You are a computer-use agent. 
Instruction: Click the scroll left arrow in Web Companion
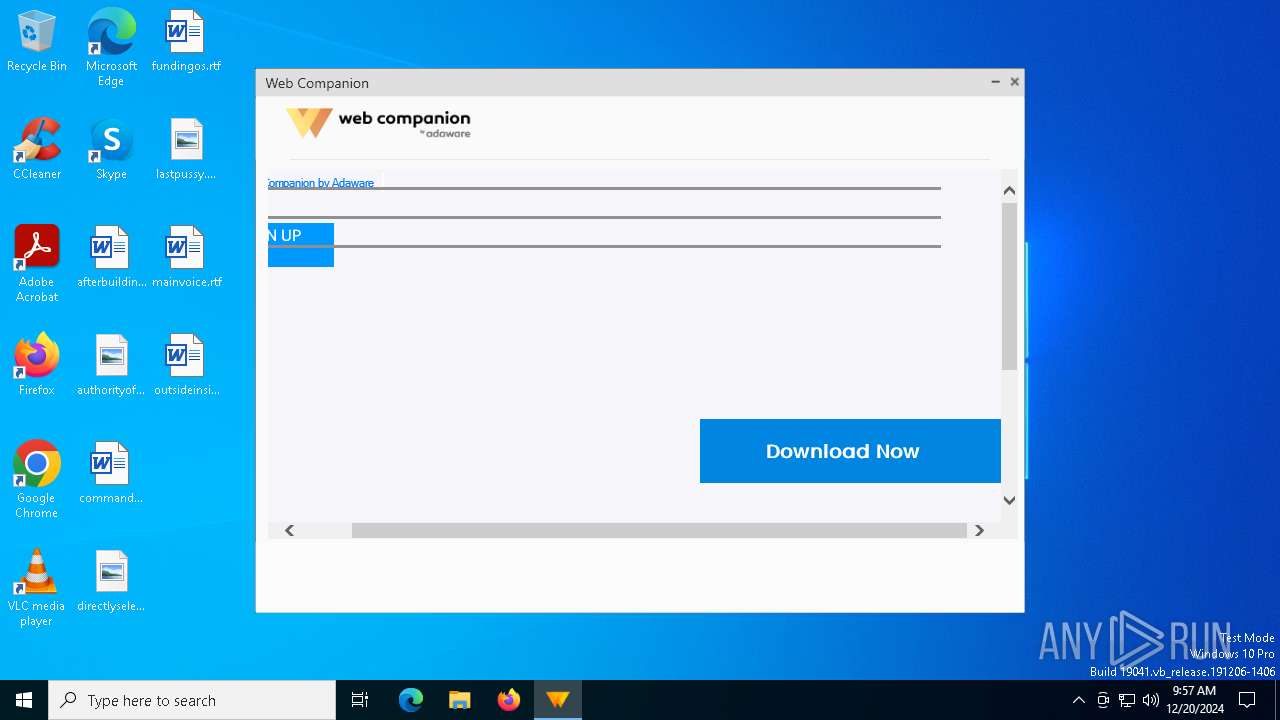[289, 530]
